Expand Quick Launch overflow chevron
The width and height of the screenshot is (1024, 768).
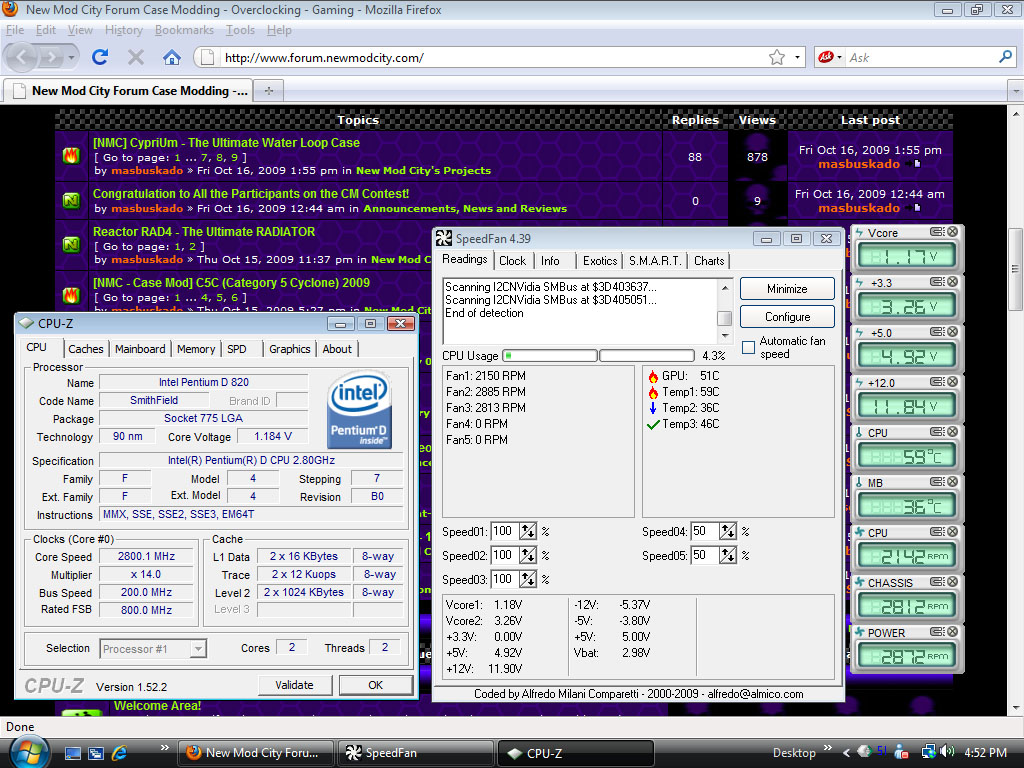point(165,748)
